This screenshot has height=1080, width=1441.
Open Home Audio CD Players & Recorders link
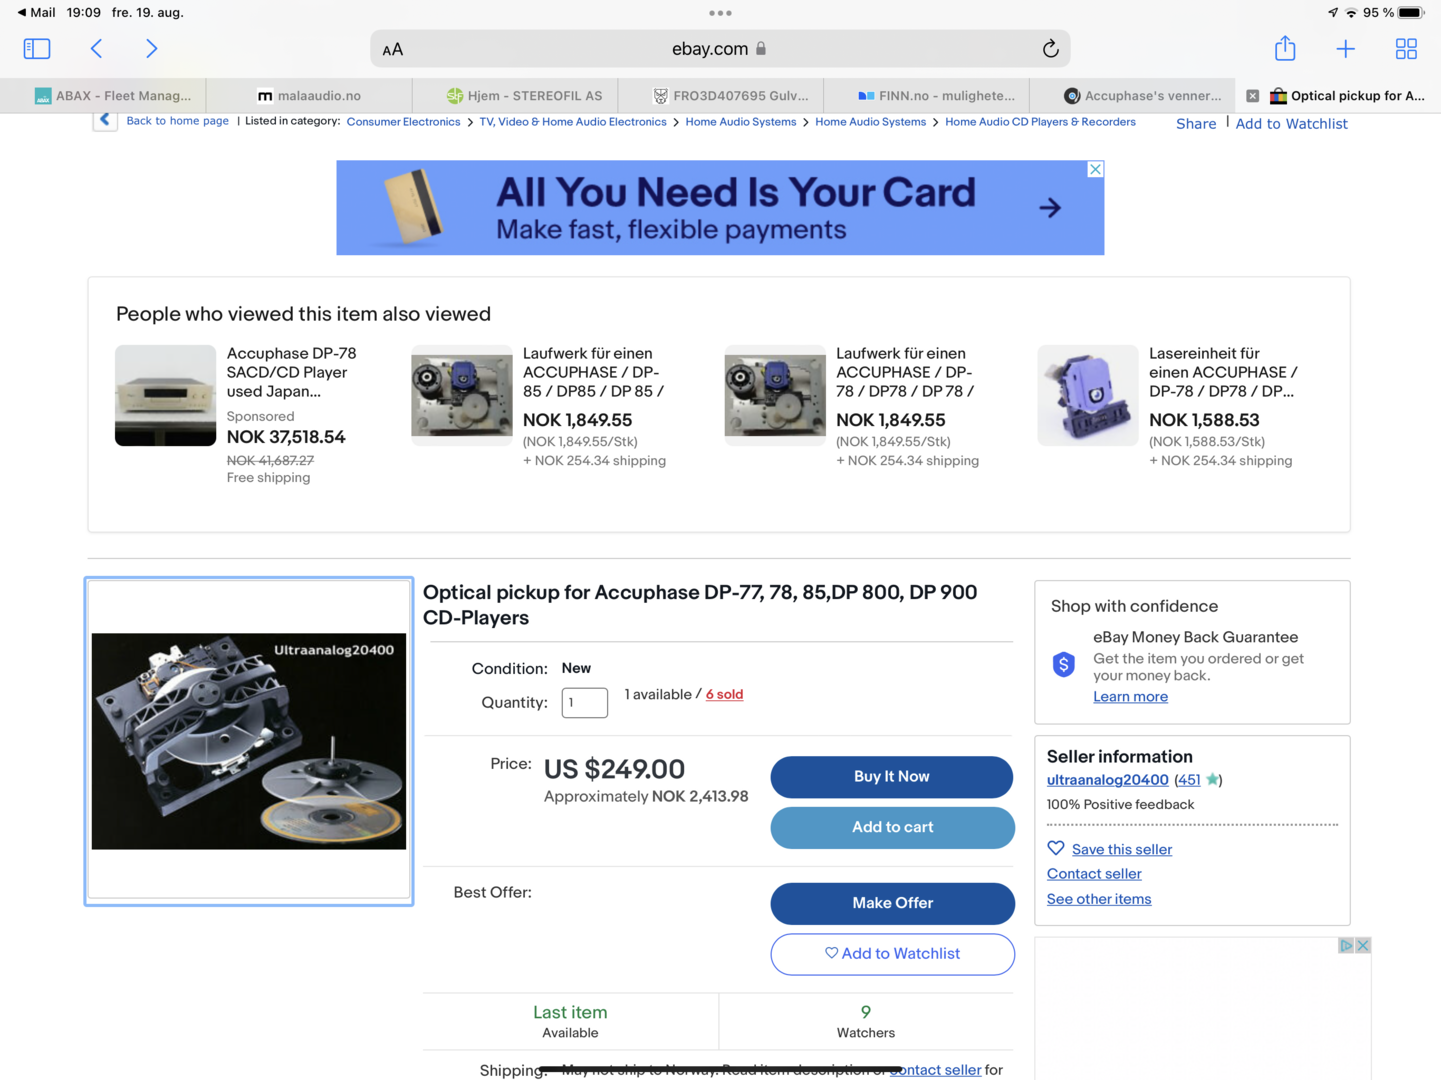[1040, 122]
